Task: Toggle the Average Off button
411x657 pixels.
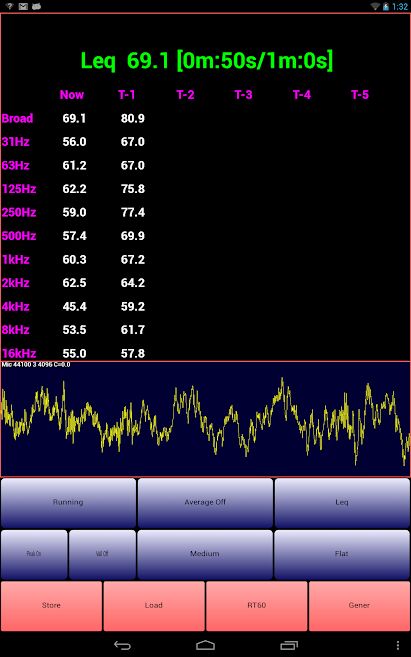Action: click(x=205, y=502)
